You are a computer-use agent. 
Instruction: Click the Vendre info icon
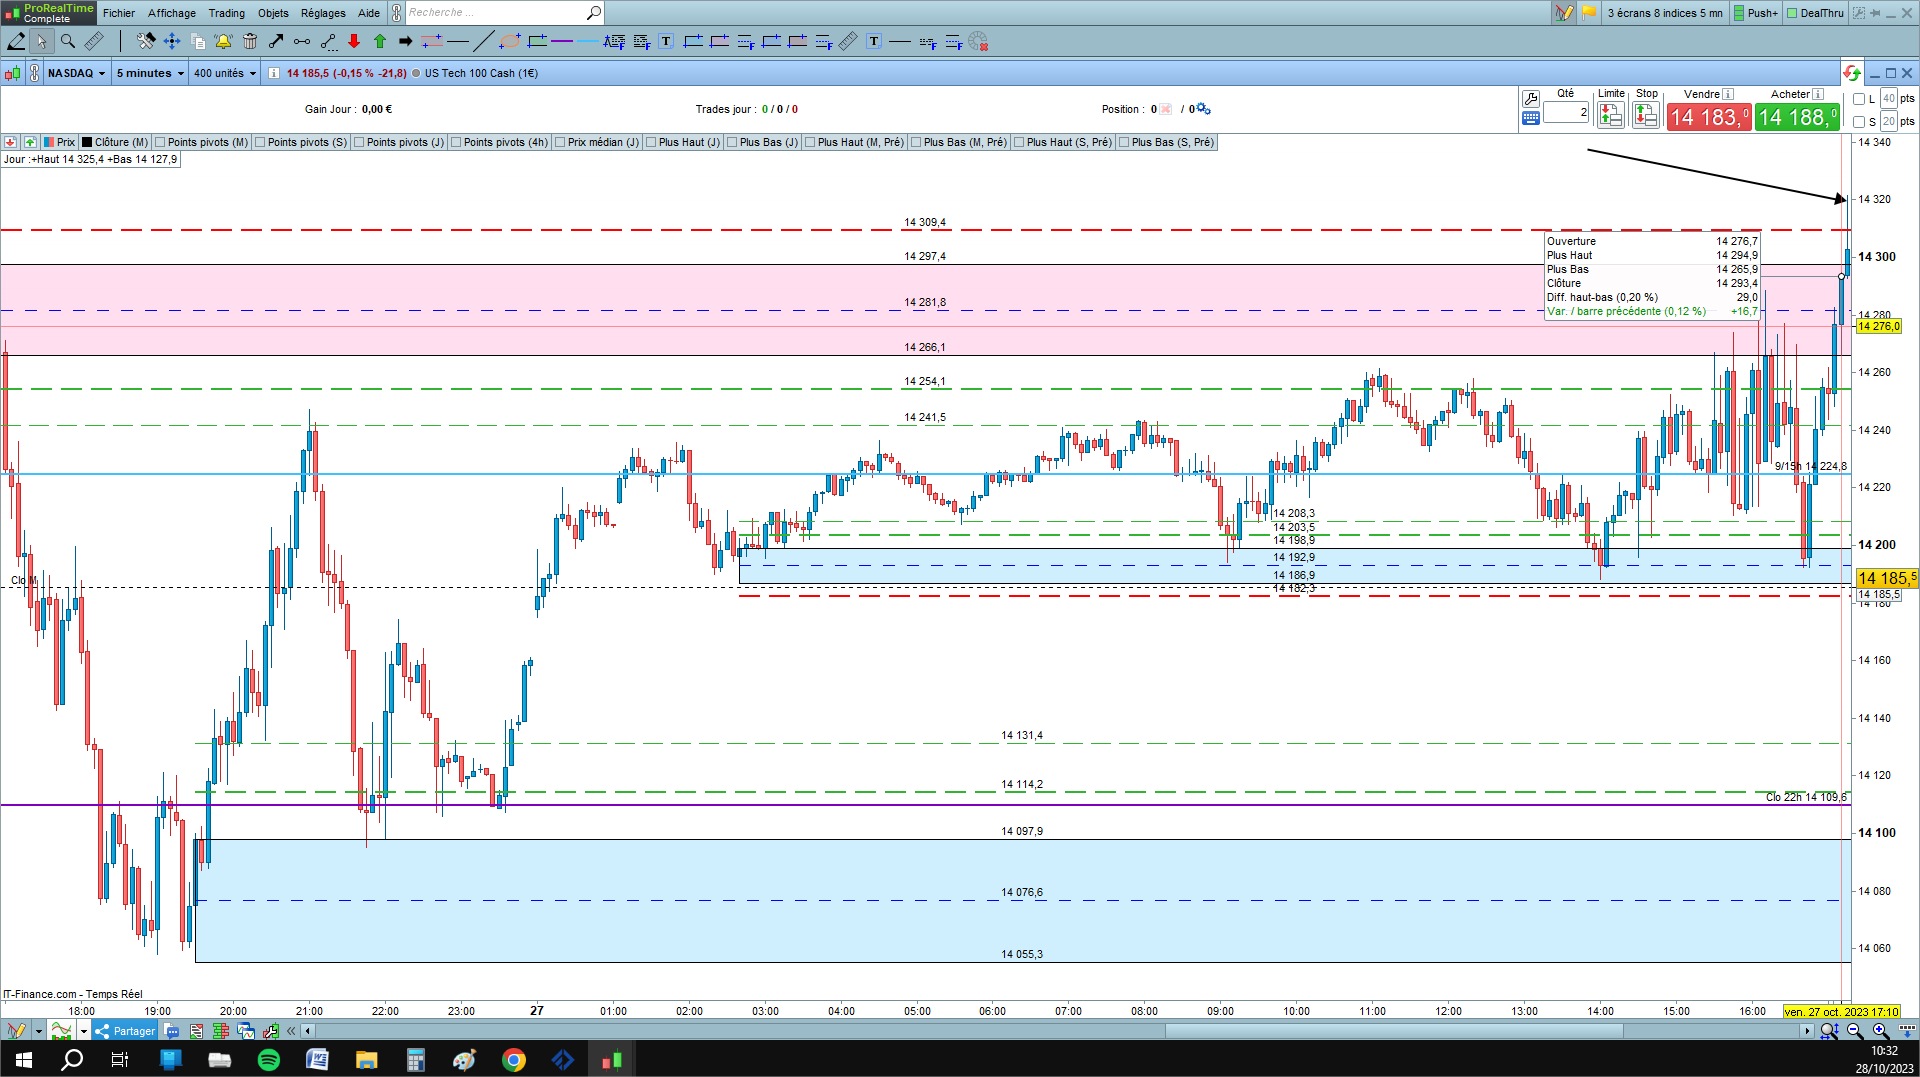[1728, 94]
